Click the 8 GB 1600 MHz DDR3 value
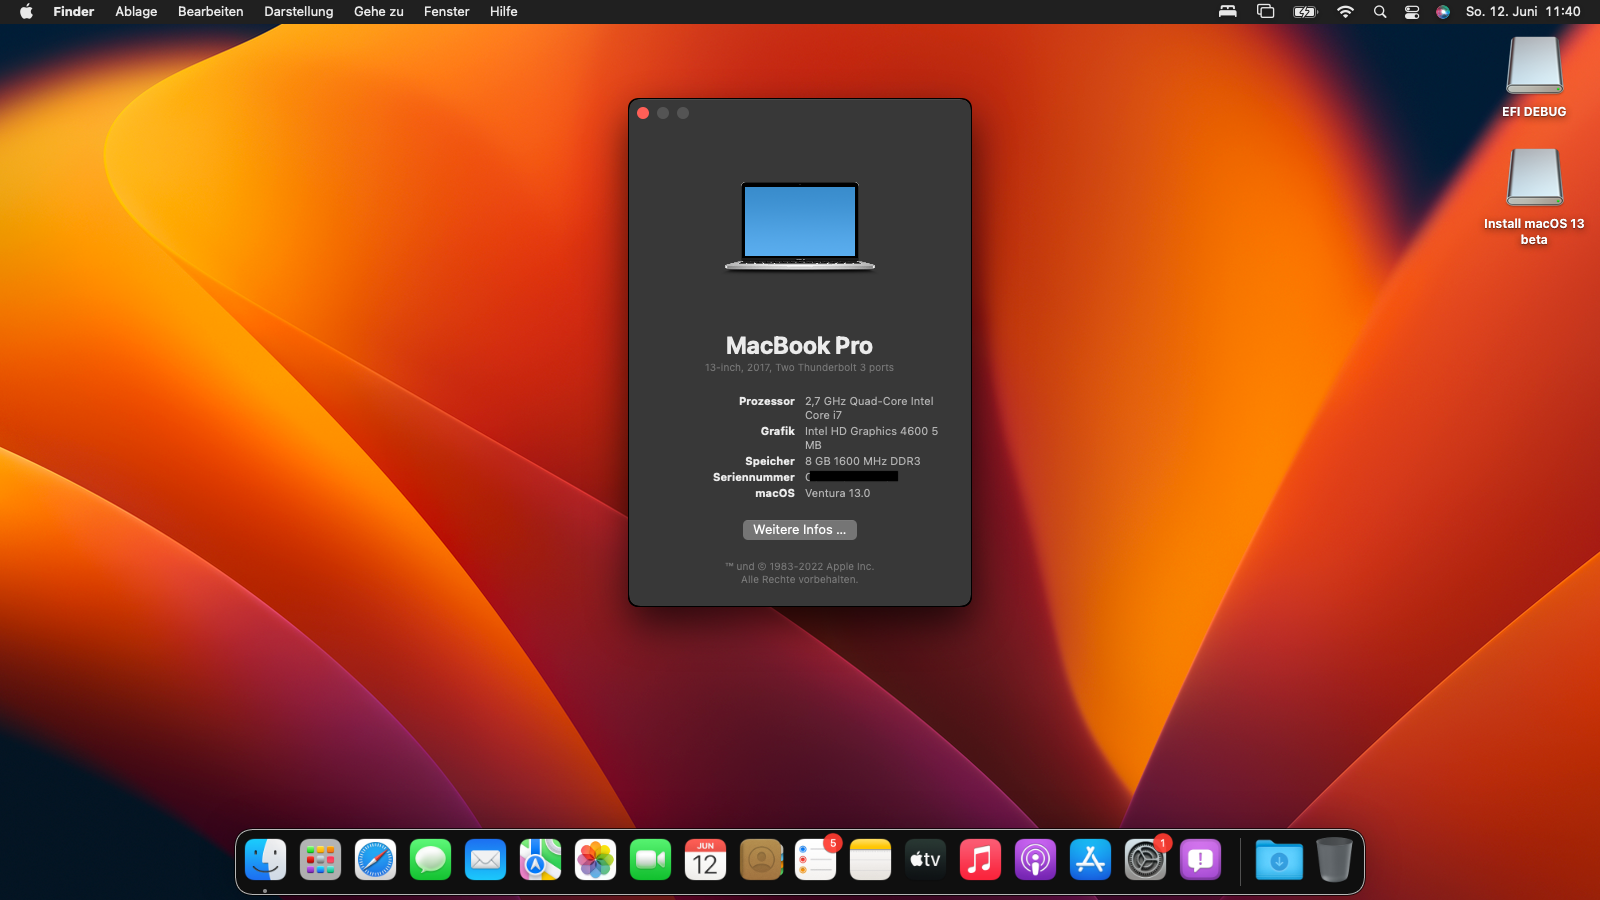 (863, 461)
